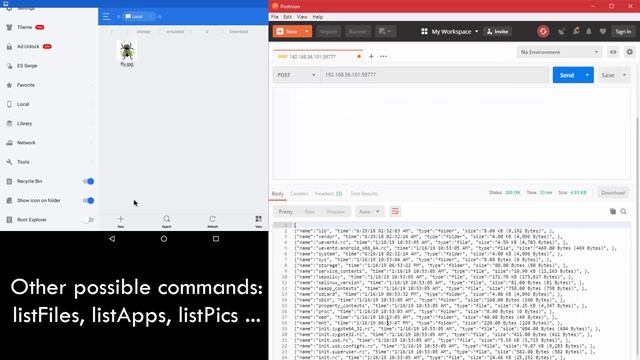Toggle Show icon on folder switch
The height and width of the screenshot is (360, 640).
click(88, 200)
